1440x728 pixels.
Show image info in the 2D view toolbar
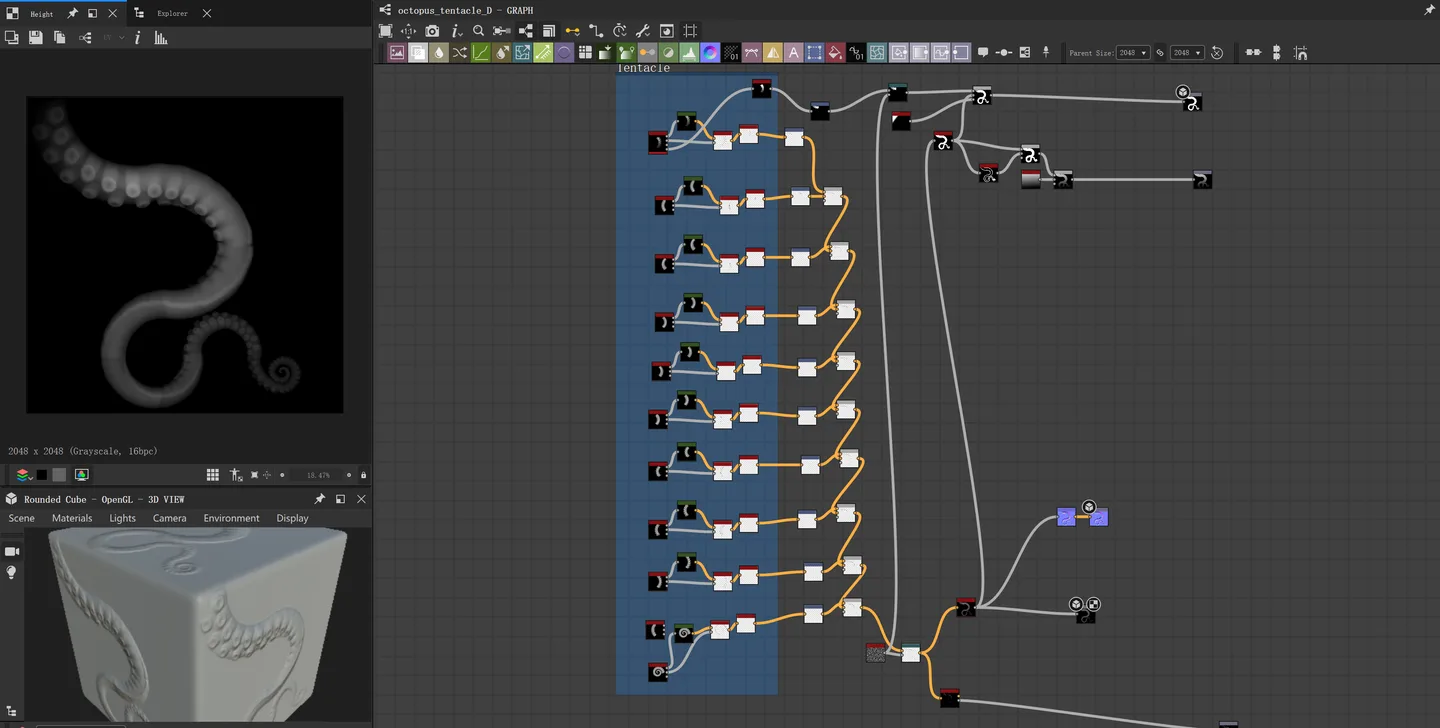tap(137, 37)
